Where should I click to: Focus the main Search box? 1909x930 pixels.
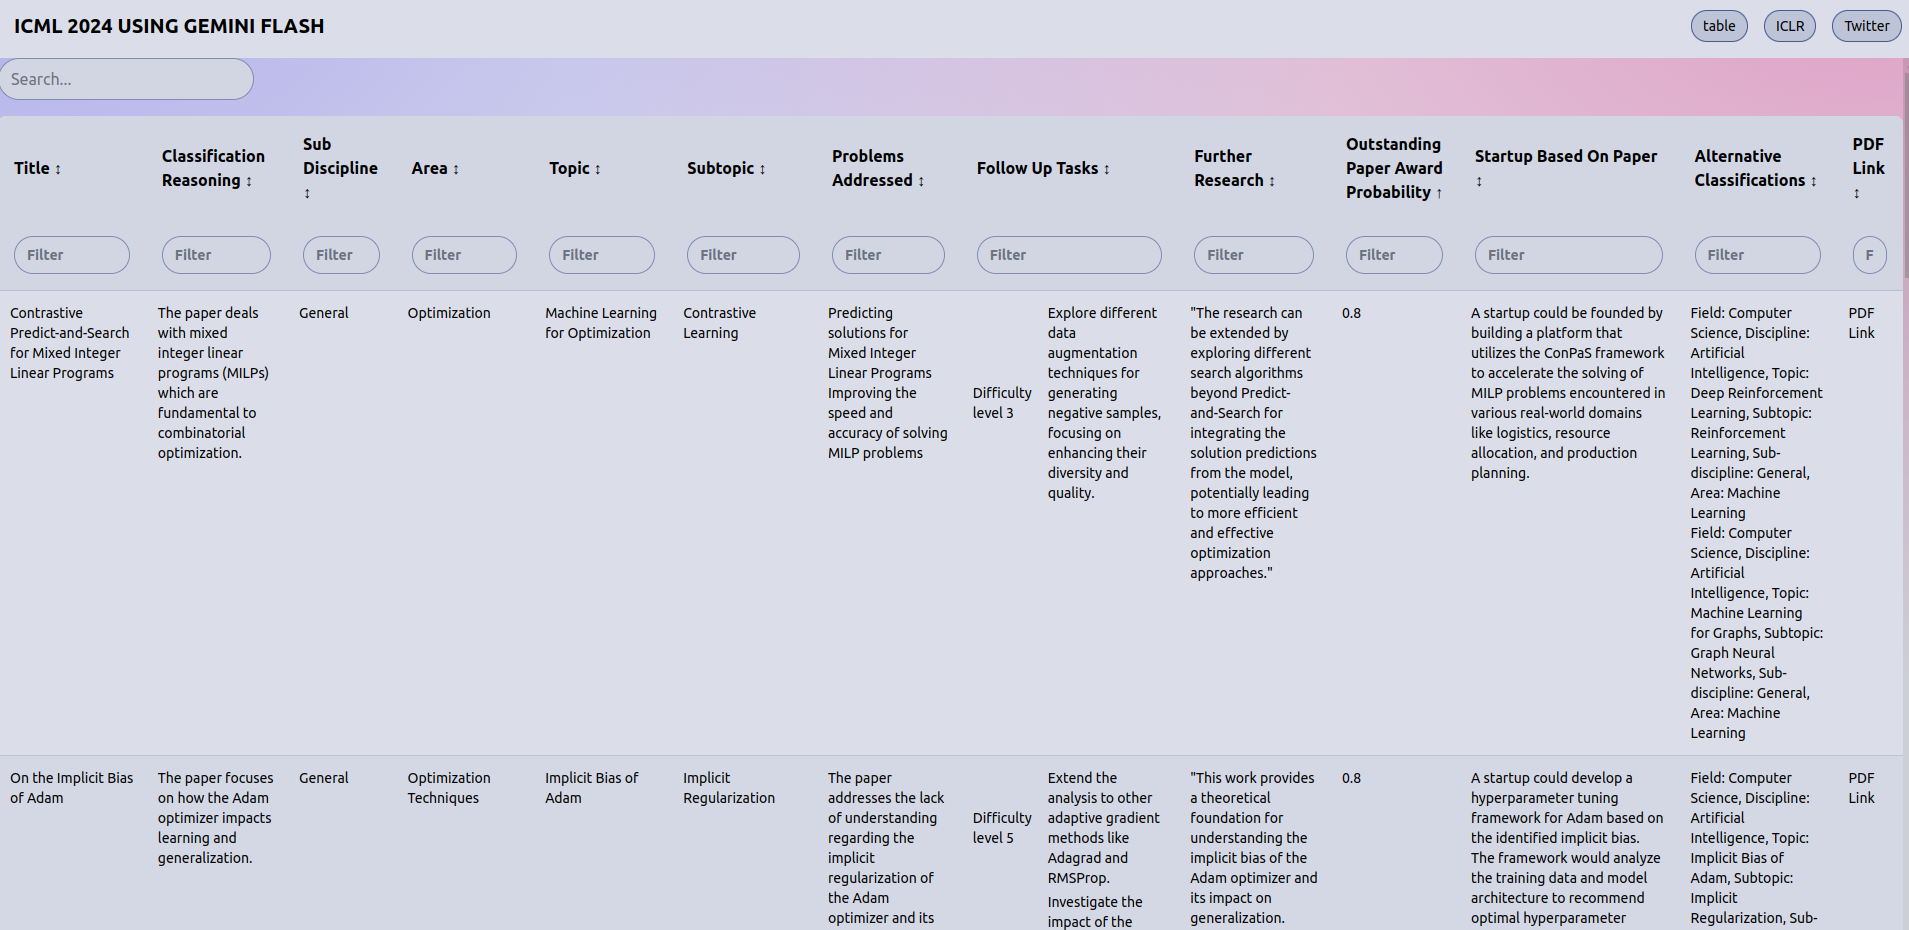pyautogui.click(x=127, y=79)
